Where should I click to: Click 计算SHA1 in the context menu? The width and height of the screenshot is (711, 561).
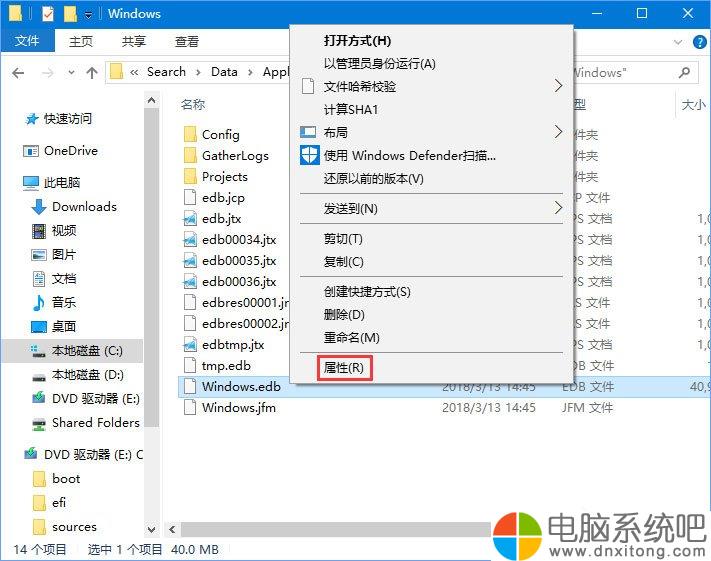[x=351, y=109]
